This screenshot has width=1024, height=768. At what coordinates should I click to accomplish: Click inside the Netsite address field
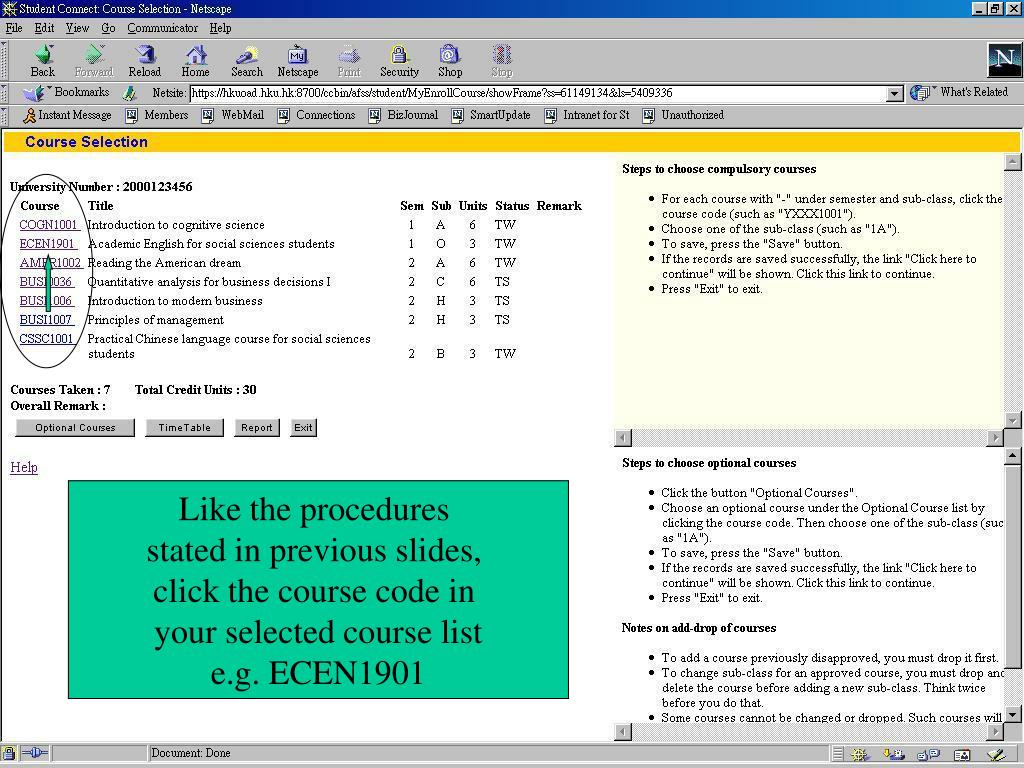coord(538,93)
